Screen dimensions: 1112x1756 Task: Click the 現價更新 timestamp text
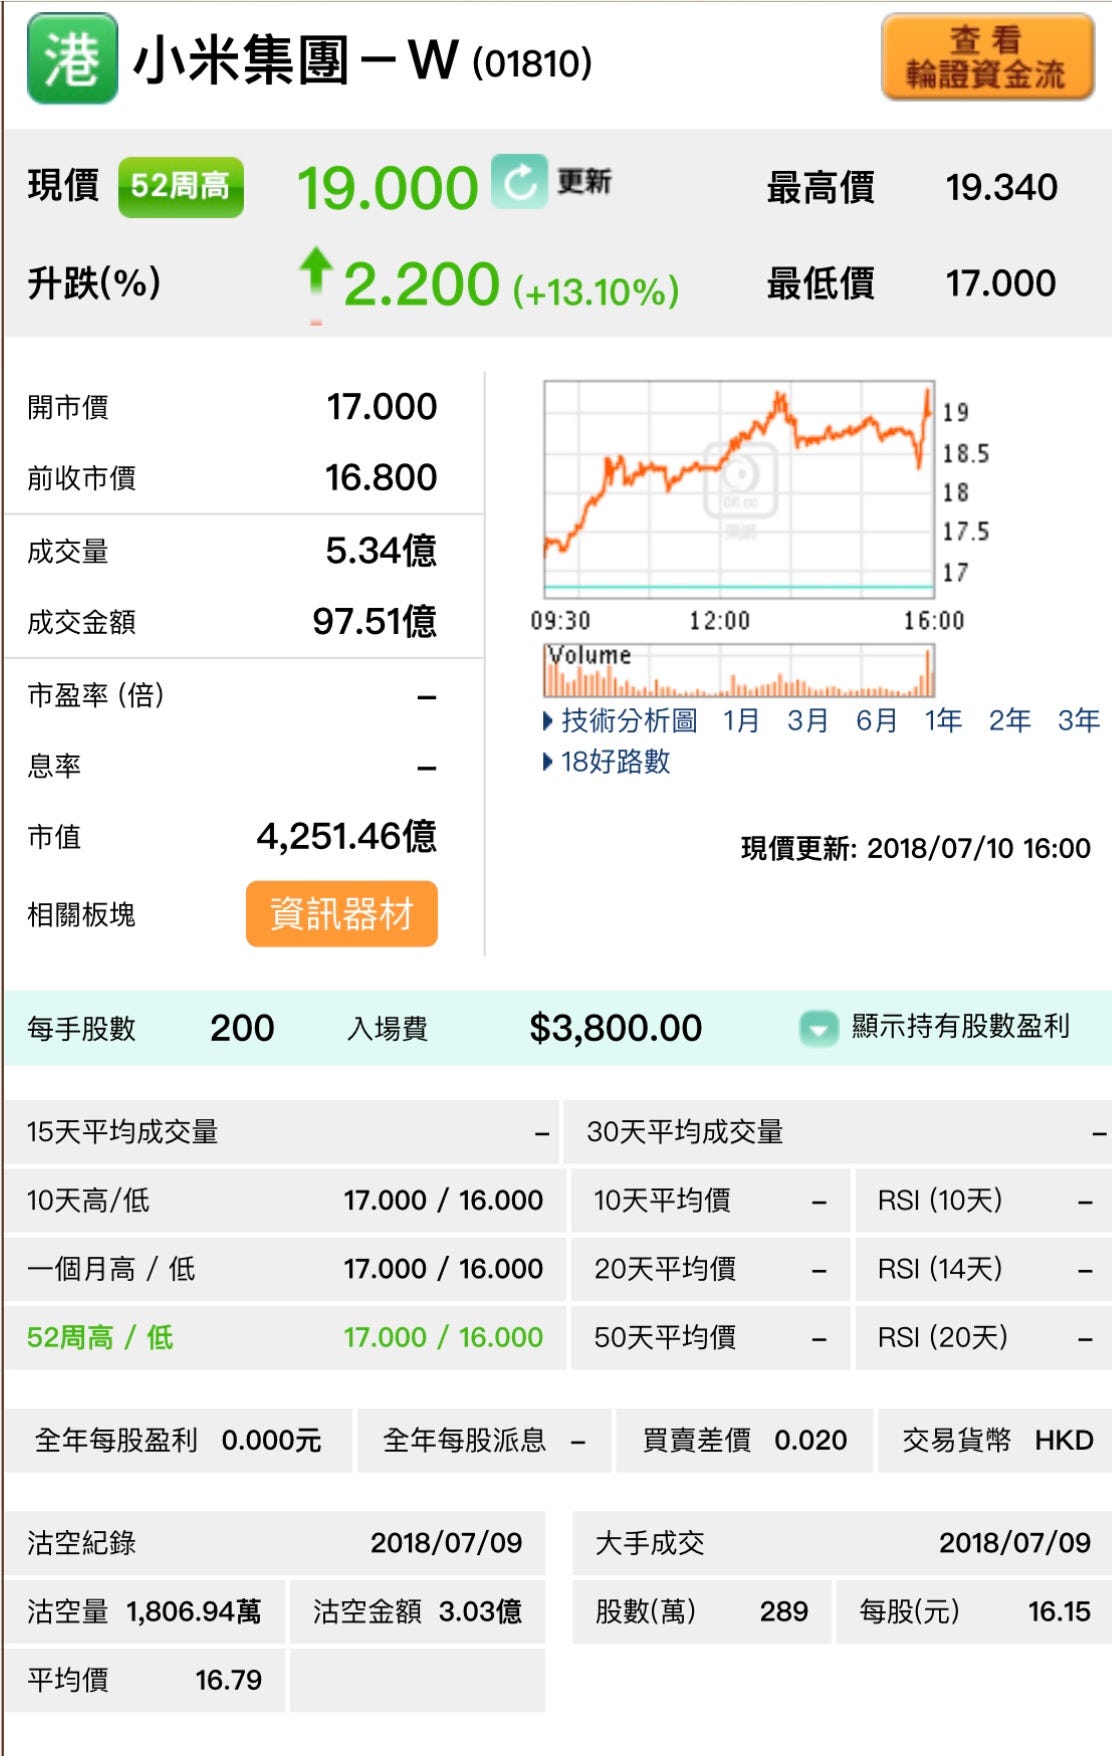(915, 849)
